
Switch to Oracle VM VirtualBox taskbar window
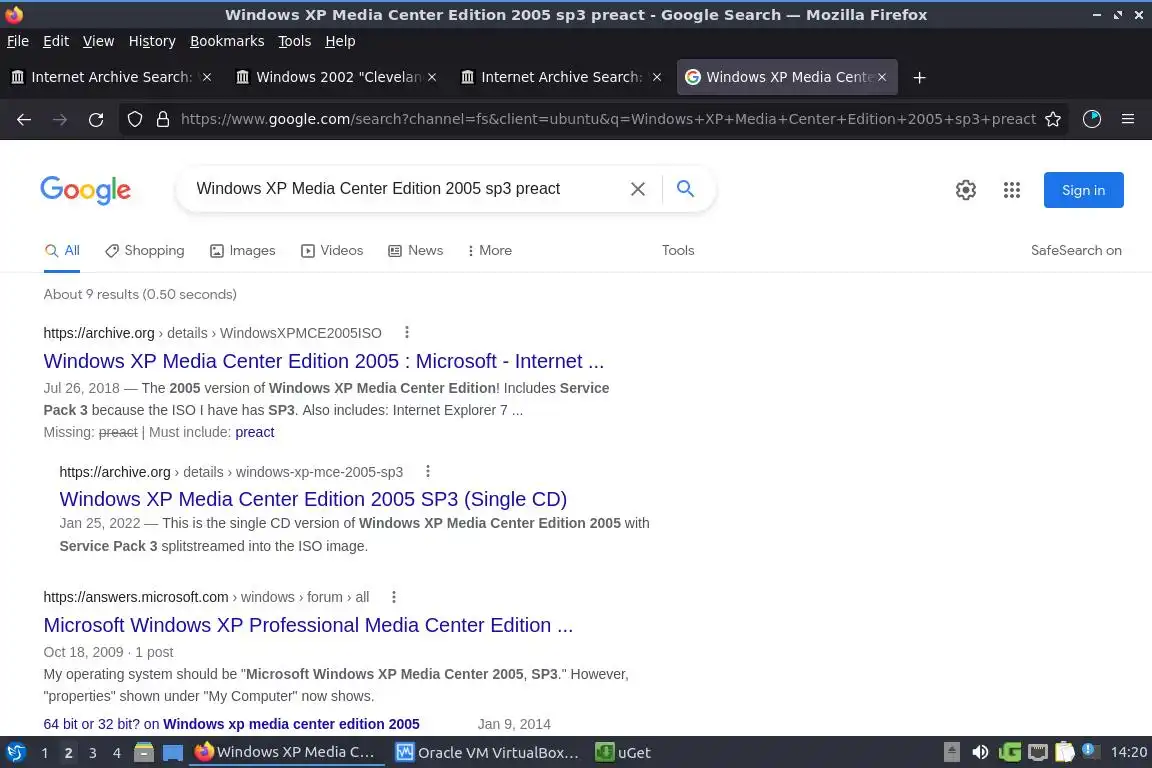point(487,753)
